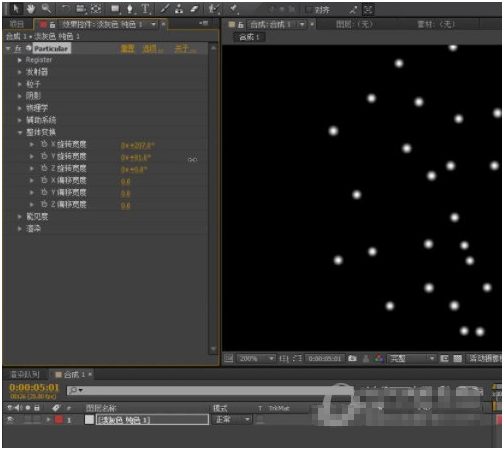Switch to the 素材 (无) tab
This screenshot has height=450, width=504.
[436, 24]
